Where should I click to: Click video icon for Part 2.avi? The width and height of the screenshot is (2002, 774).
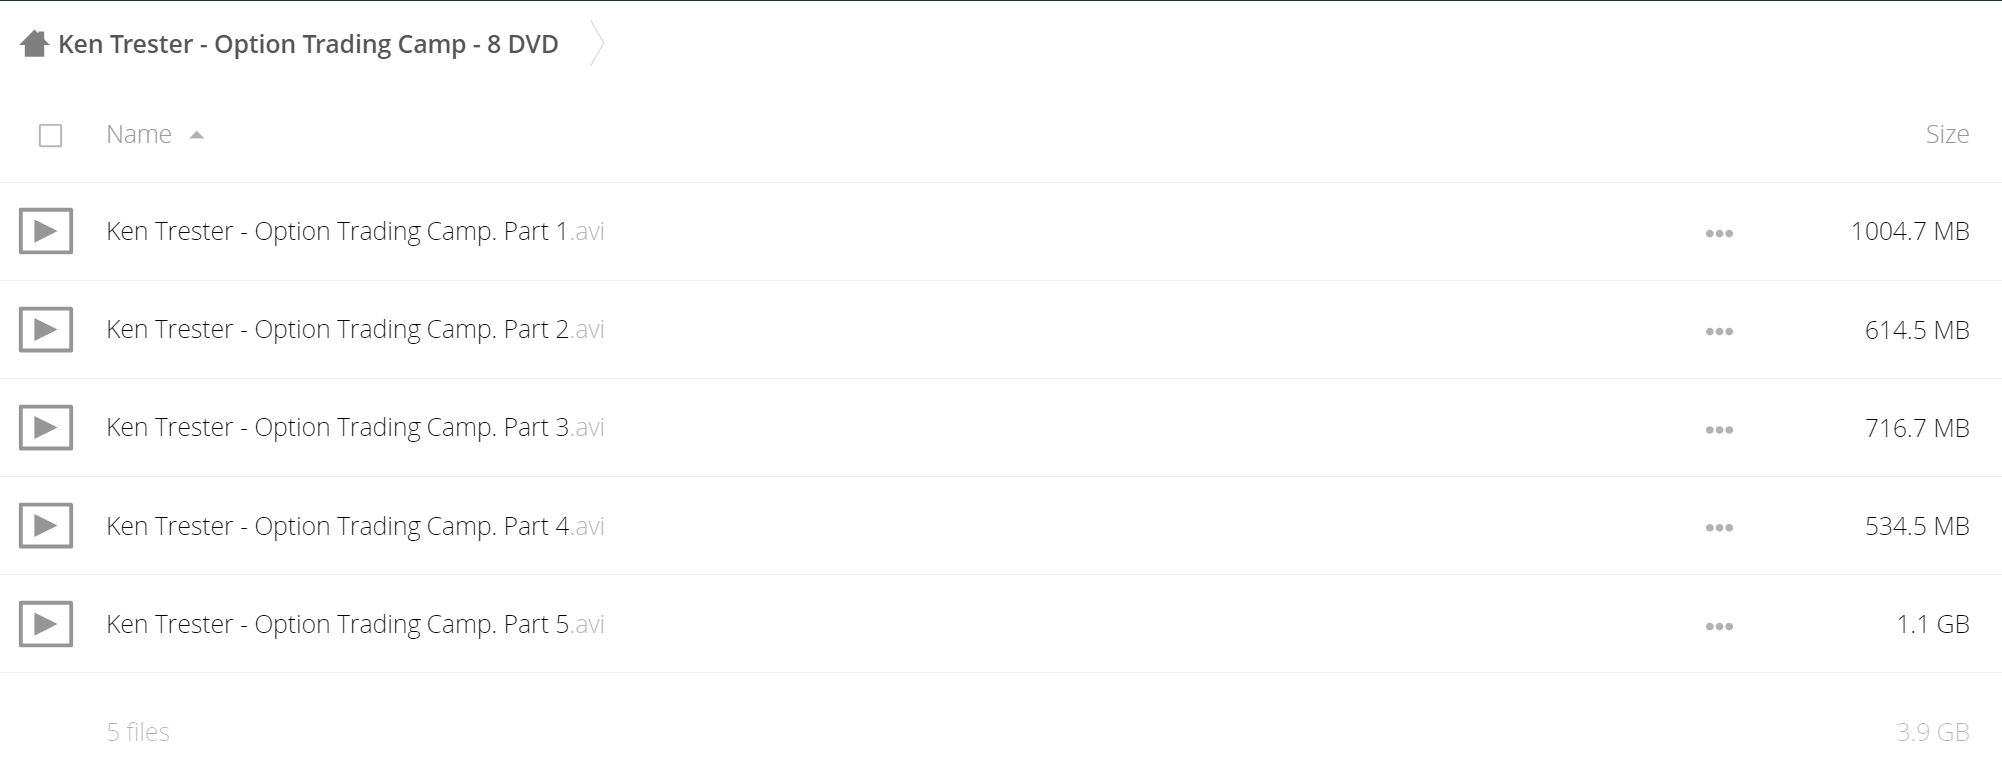46,329
